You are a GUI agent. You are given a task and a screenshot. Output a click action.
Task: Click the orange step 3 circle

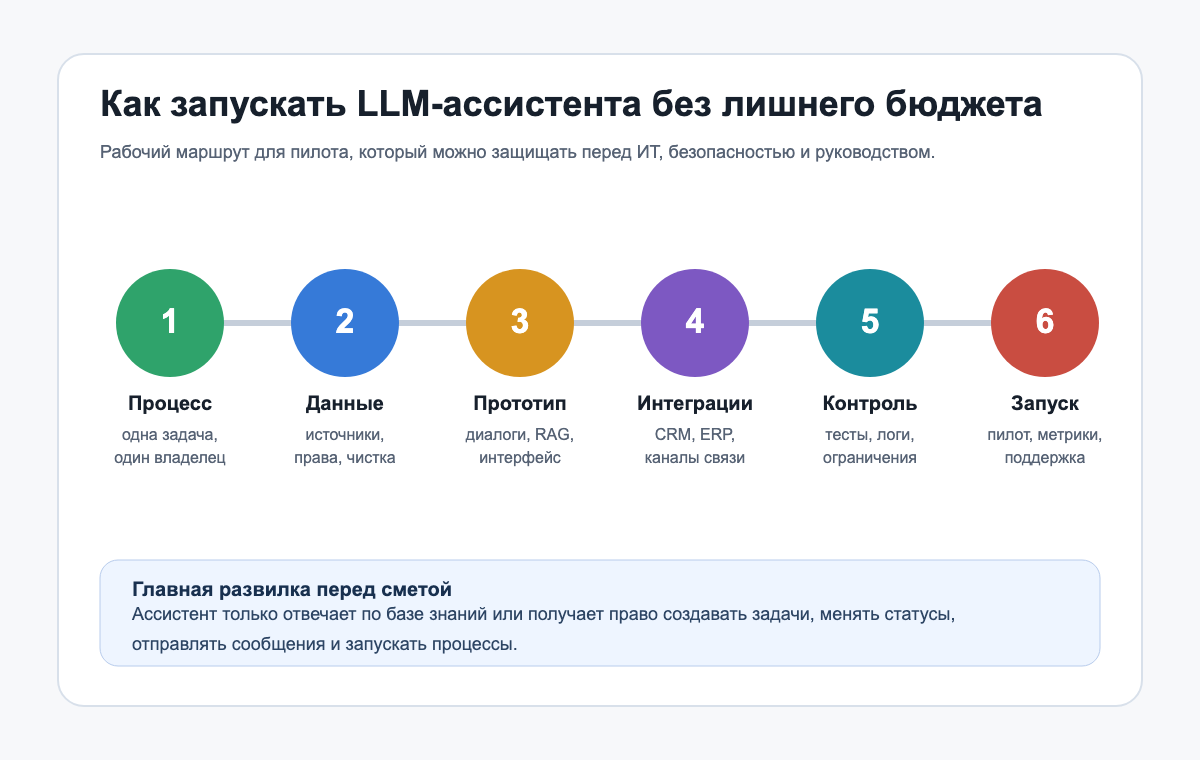coord(520,322)
